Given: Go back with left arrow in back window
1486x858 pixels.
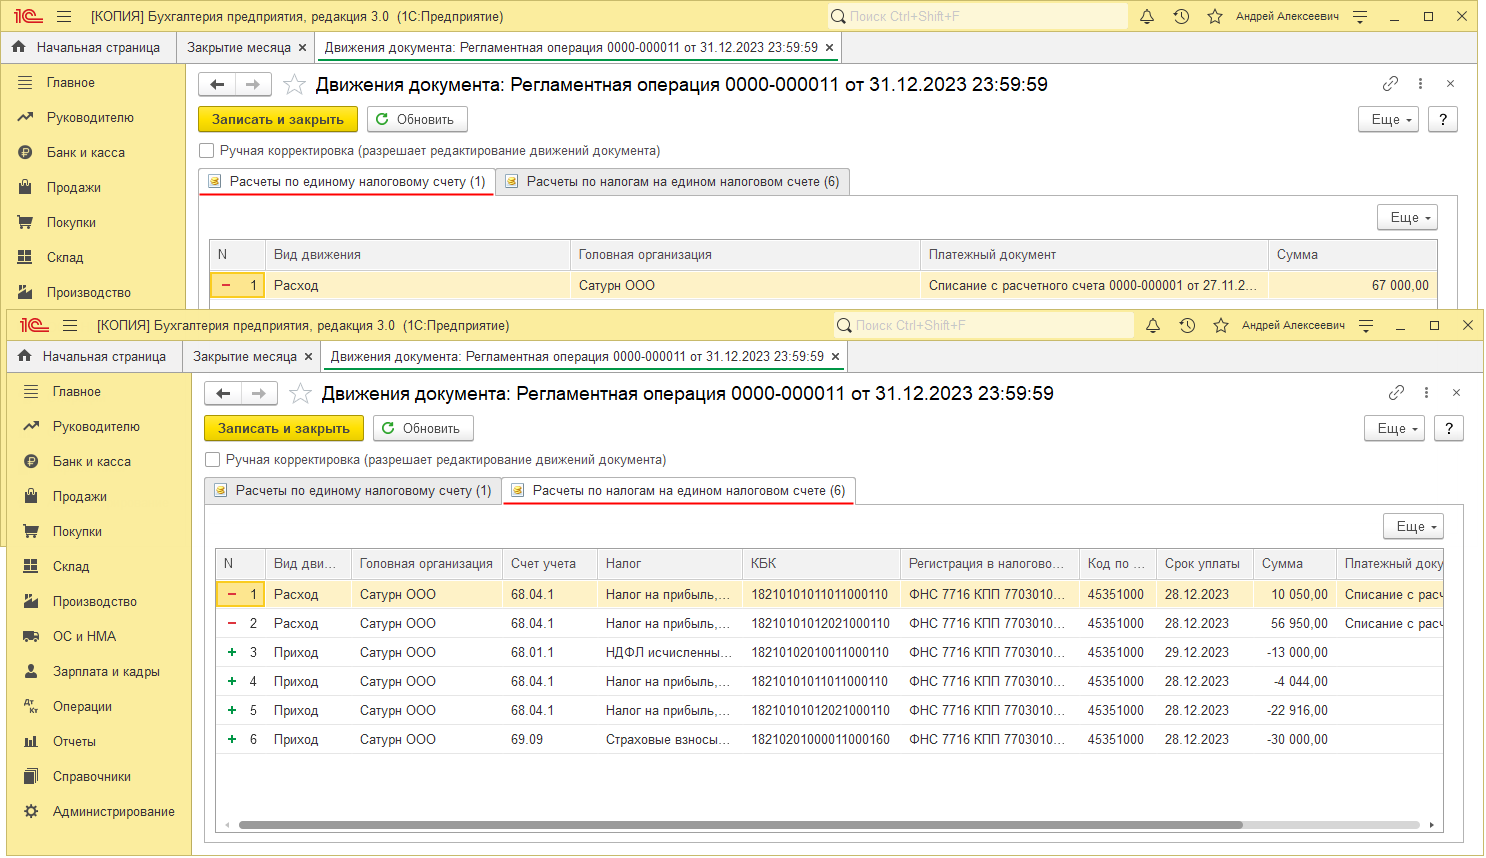Looking at the screenshot, I should (x=217, y=85).
